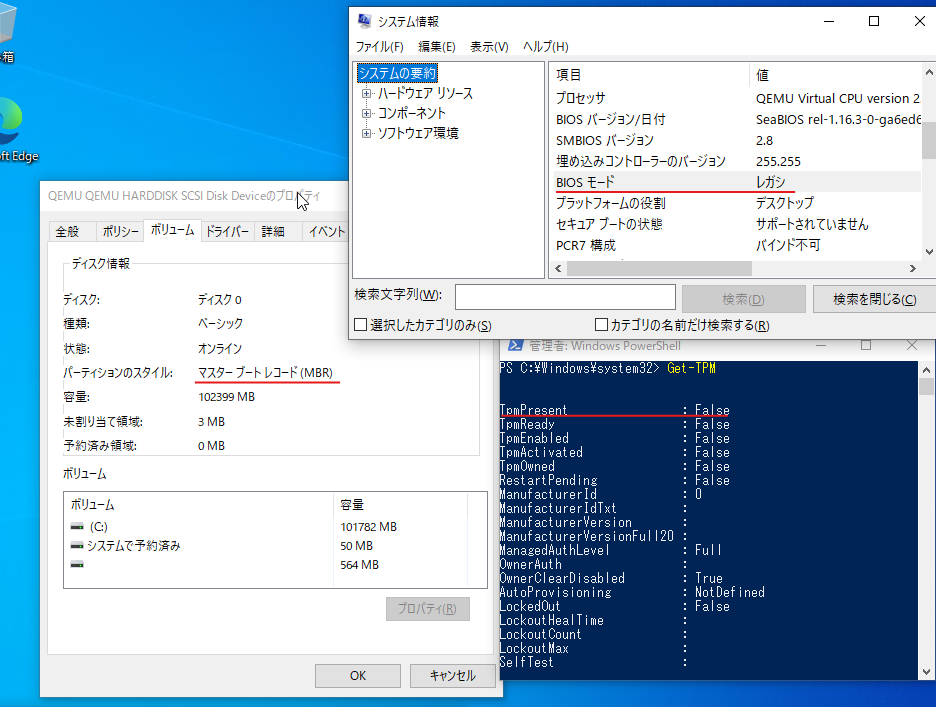Click the disabled 検索(D) button
This screenshot has height=707, width=936.
(743, 299)
